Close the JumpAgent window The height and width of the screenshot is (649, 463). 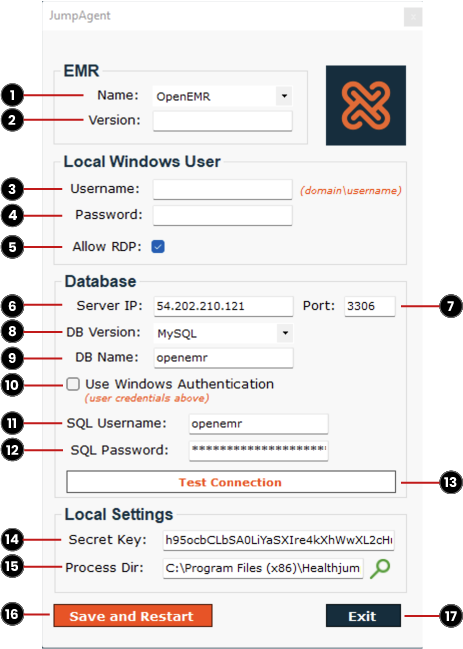[x=413, y=17]
